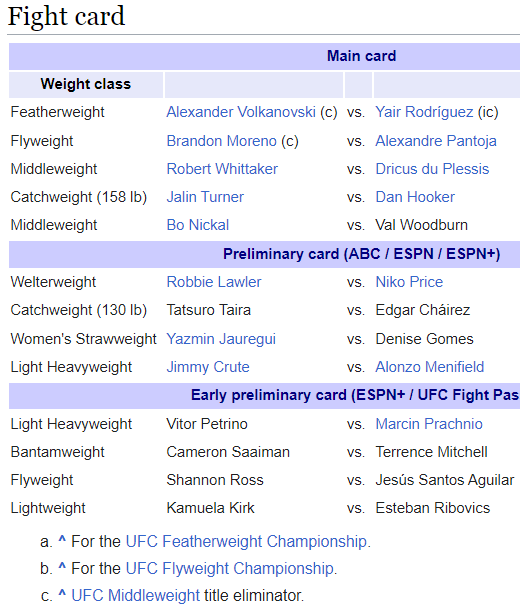Click the Robbie Lawler link

[x=214, y=282]
